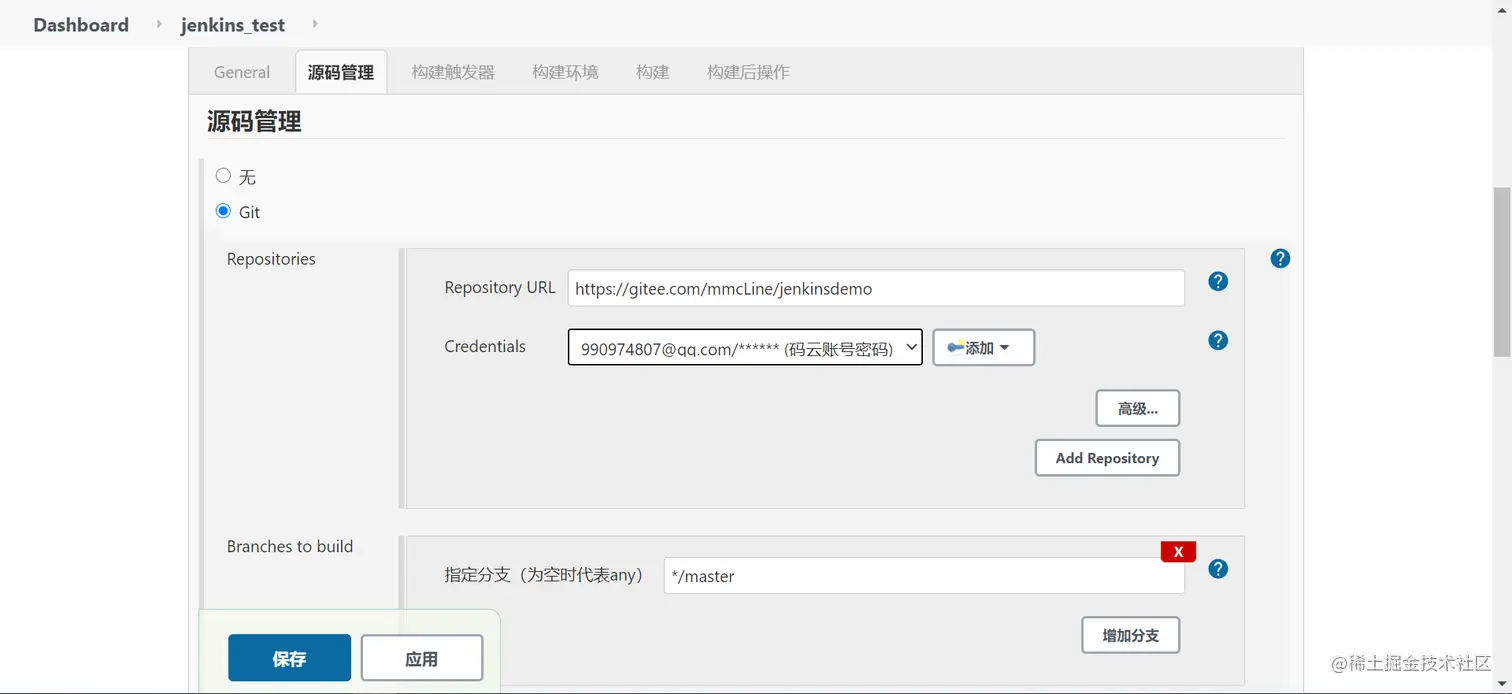1512x694 pixels.
Task: Apply changes with 应用 button
Action: tap(422, 658)
